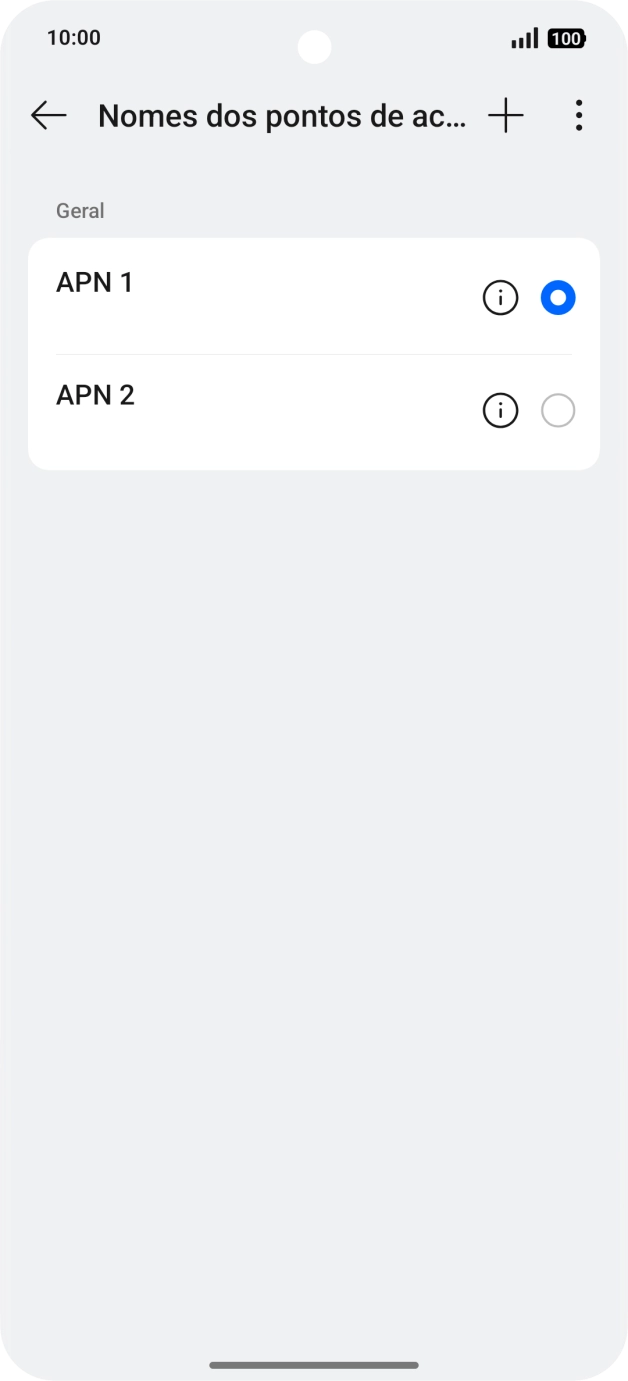This screenshot has width=628, height=1381.
Task: Open the three-dot more options menu
Action: (x=579, y=116)
